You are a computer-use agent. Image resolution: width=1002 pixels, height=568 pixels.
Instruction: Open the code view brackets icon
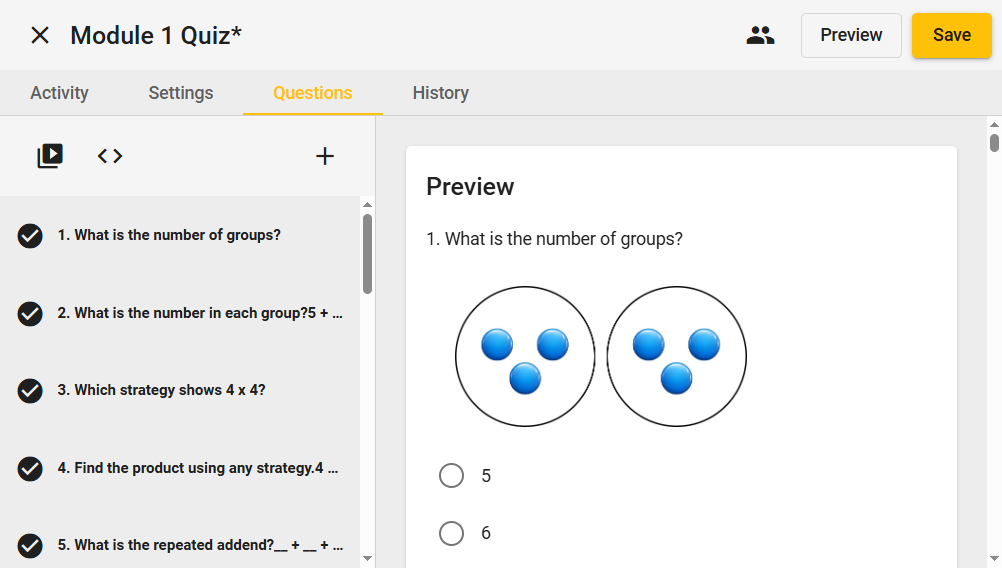(110, 156)
